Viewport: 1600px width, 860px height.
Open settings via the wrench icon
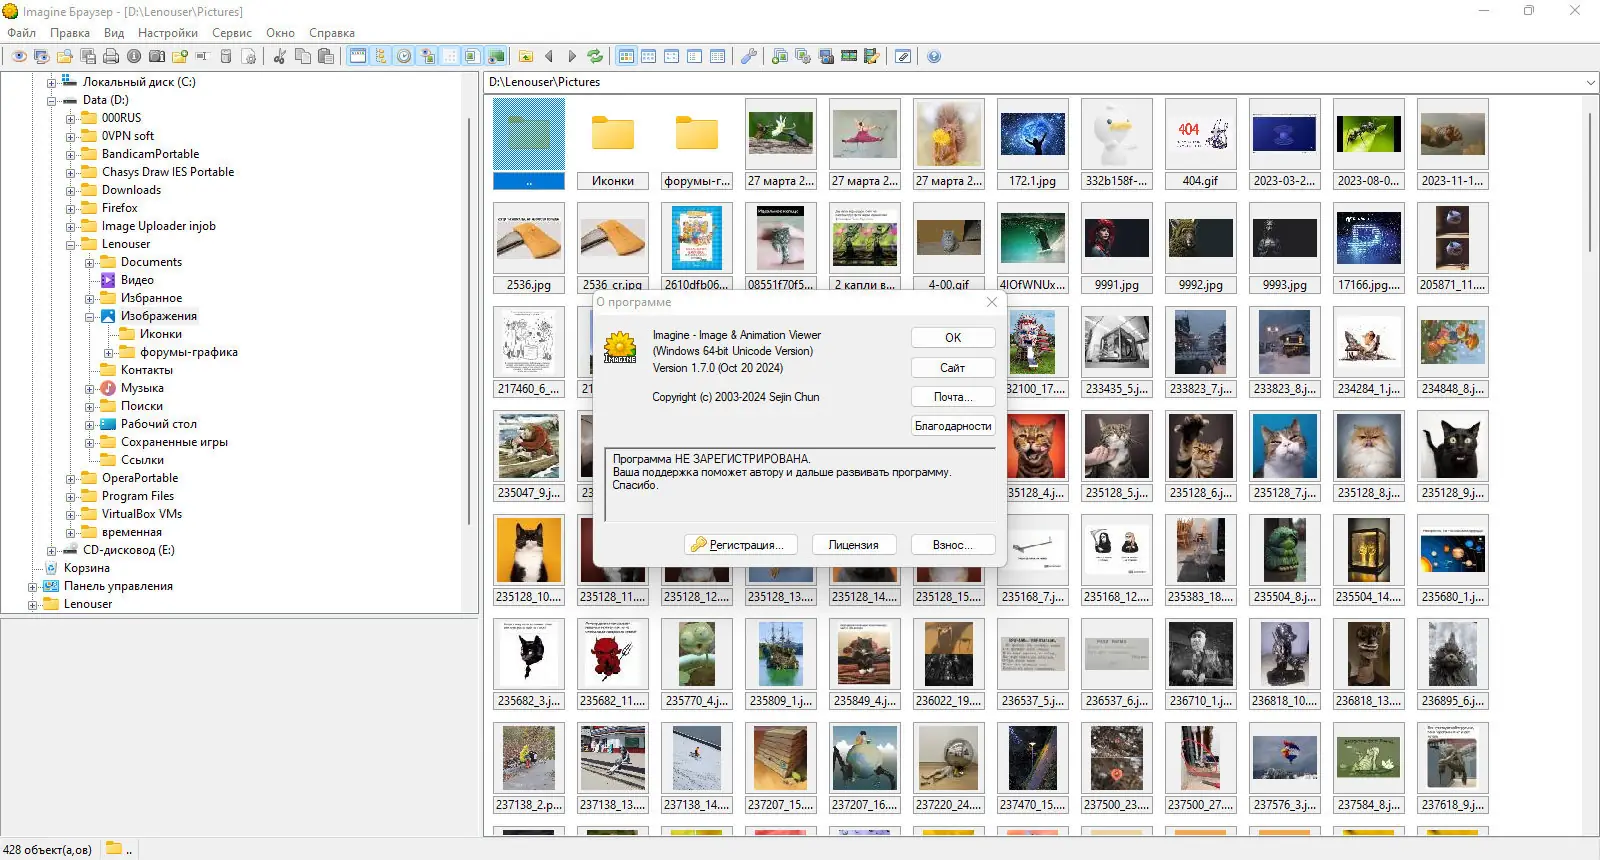748,57
